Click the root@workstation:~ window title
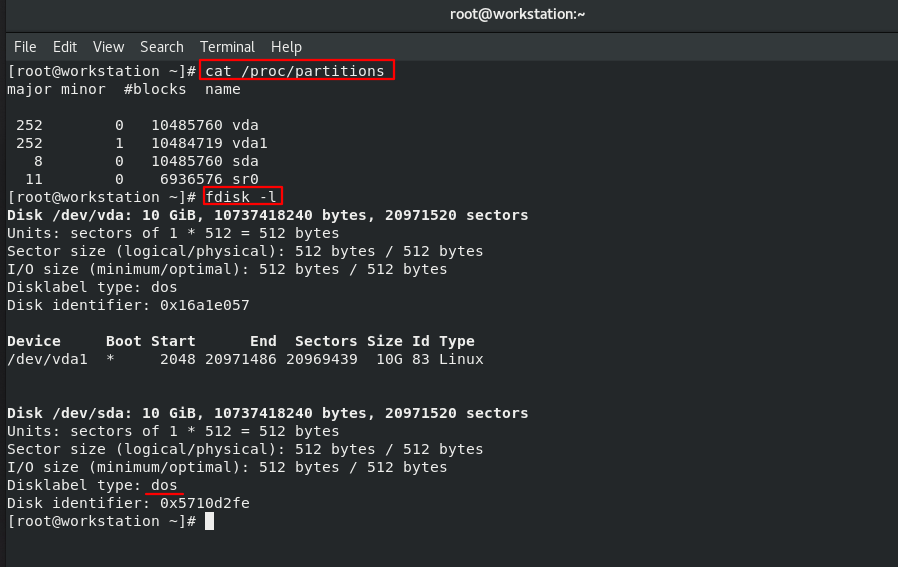898x567 pixels. tap(517, 14)
